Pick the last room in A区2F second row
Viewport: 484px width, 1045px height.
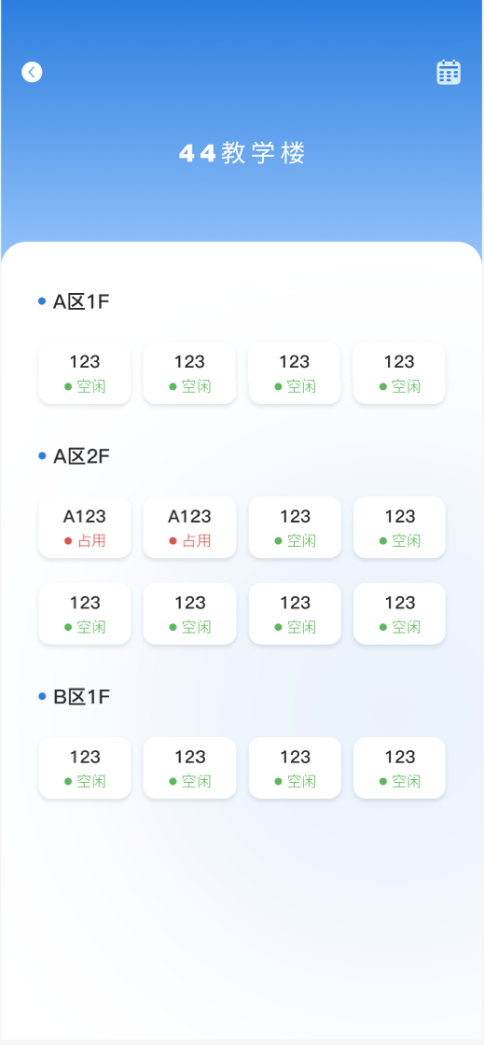tap(399, 614)
